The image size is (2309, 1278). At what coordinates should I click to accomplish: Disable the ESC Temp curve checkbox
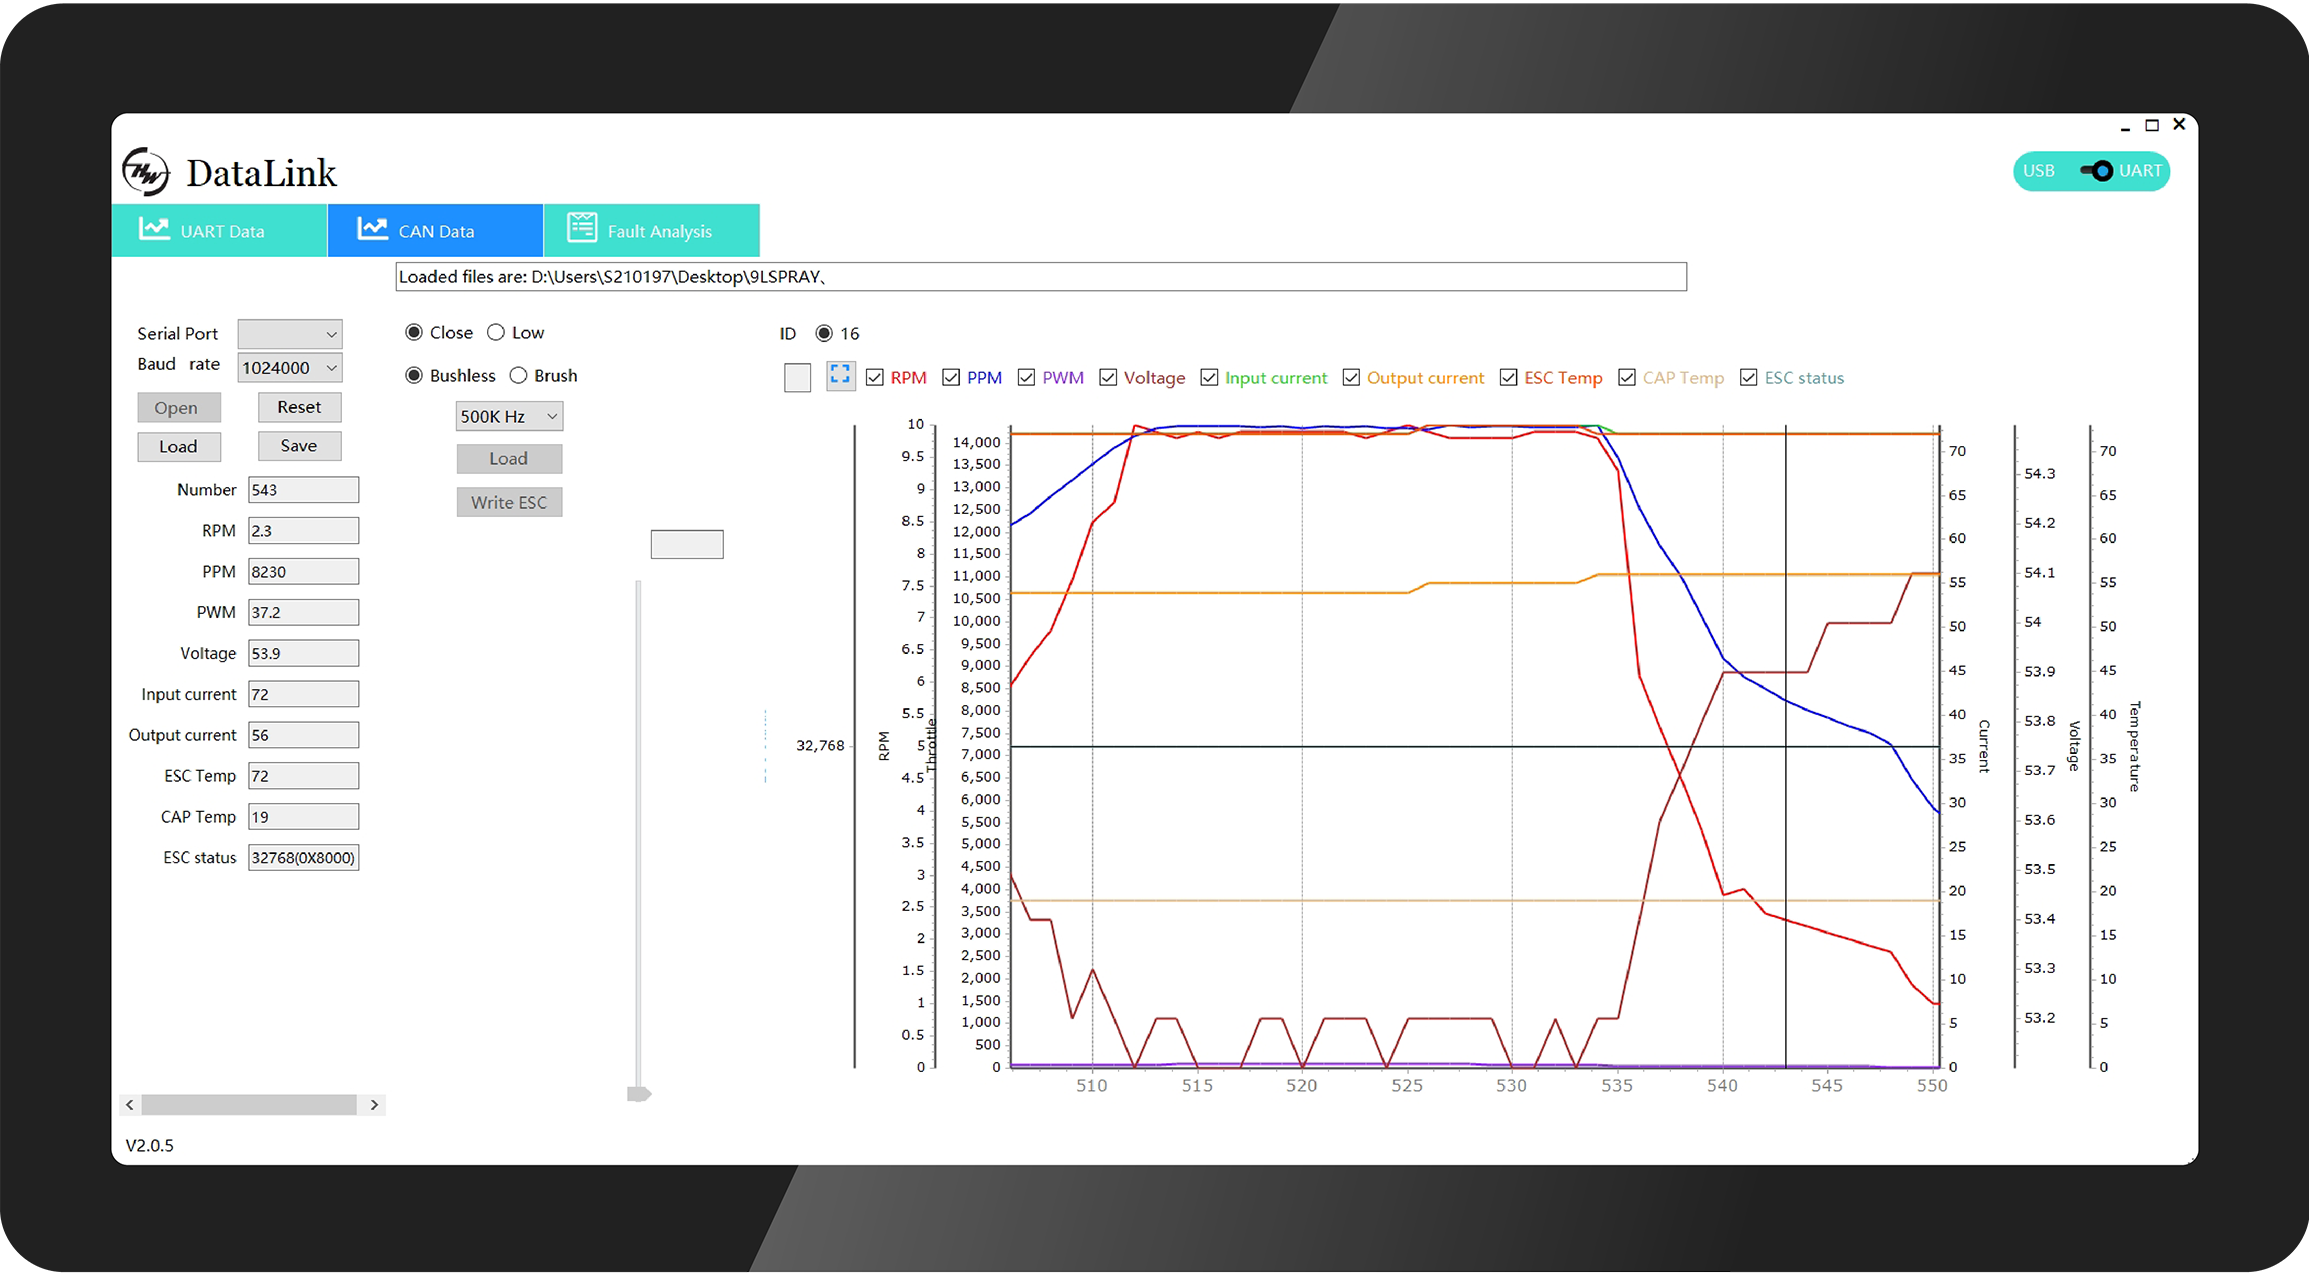click(x=1508, y=378)
